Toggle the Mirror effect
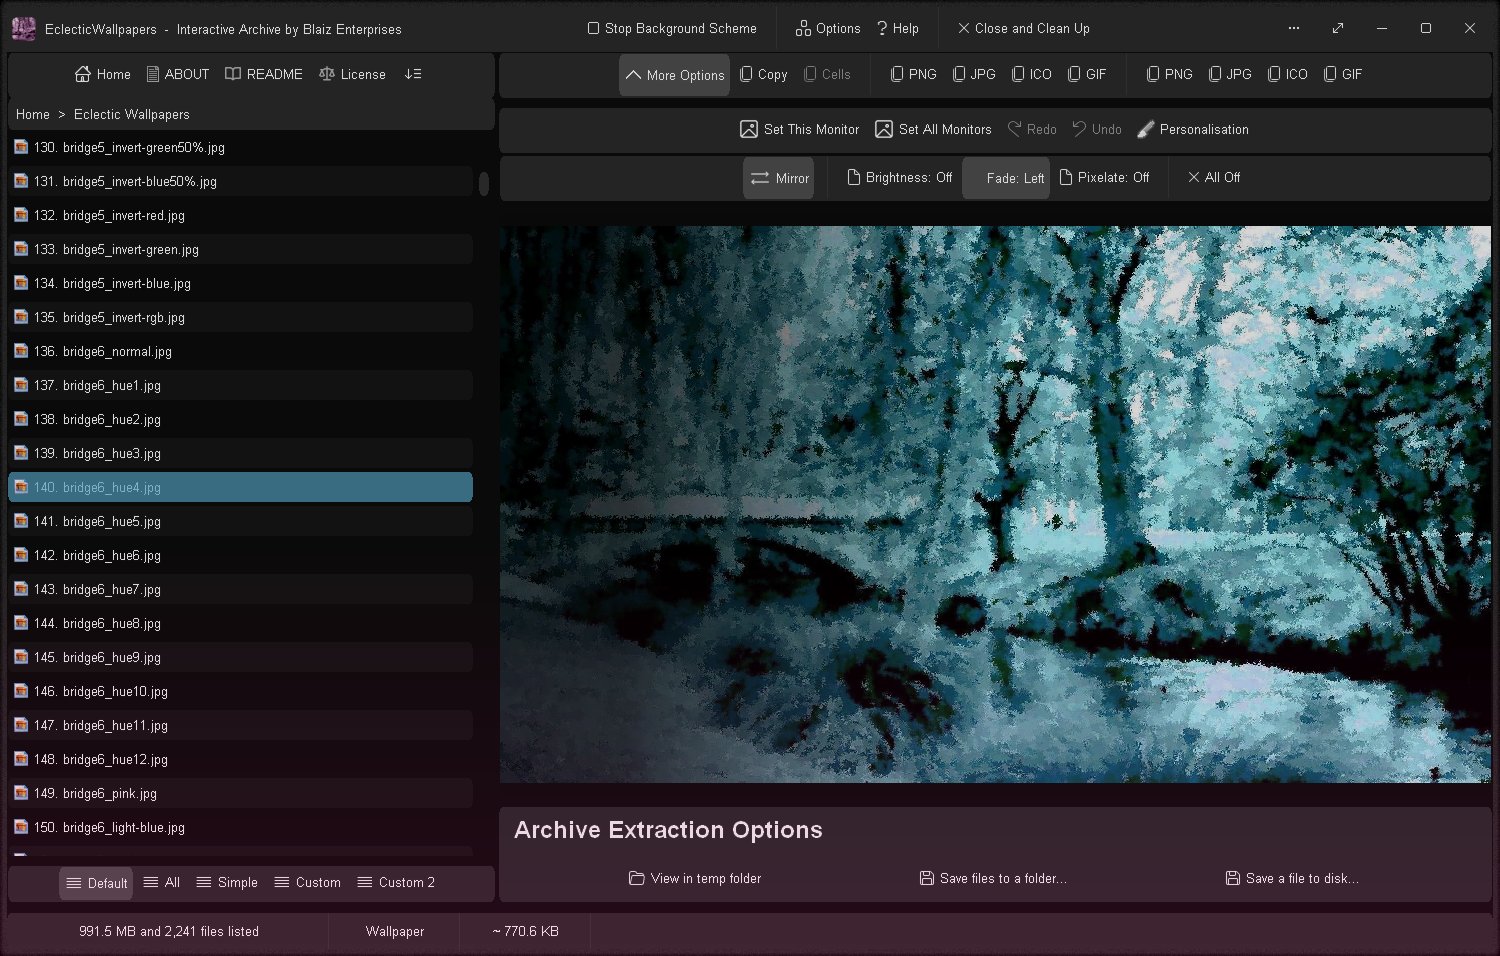This screenshot has width=1500, height=956. [779, 178]
